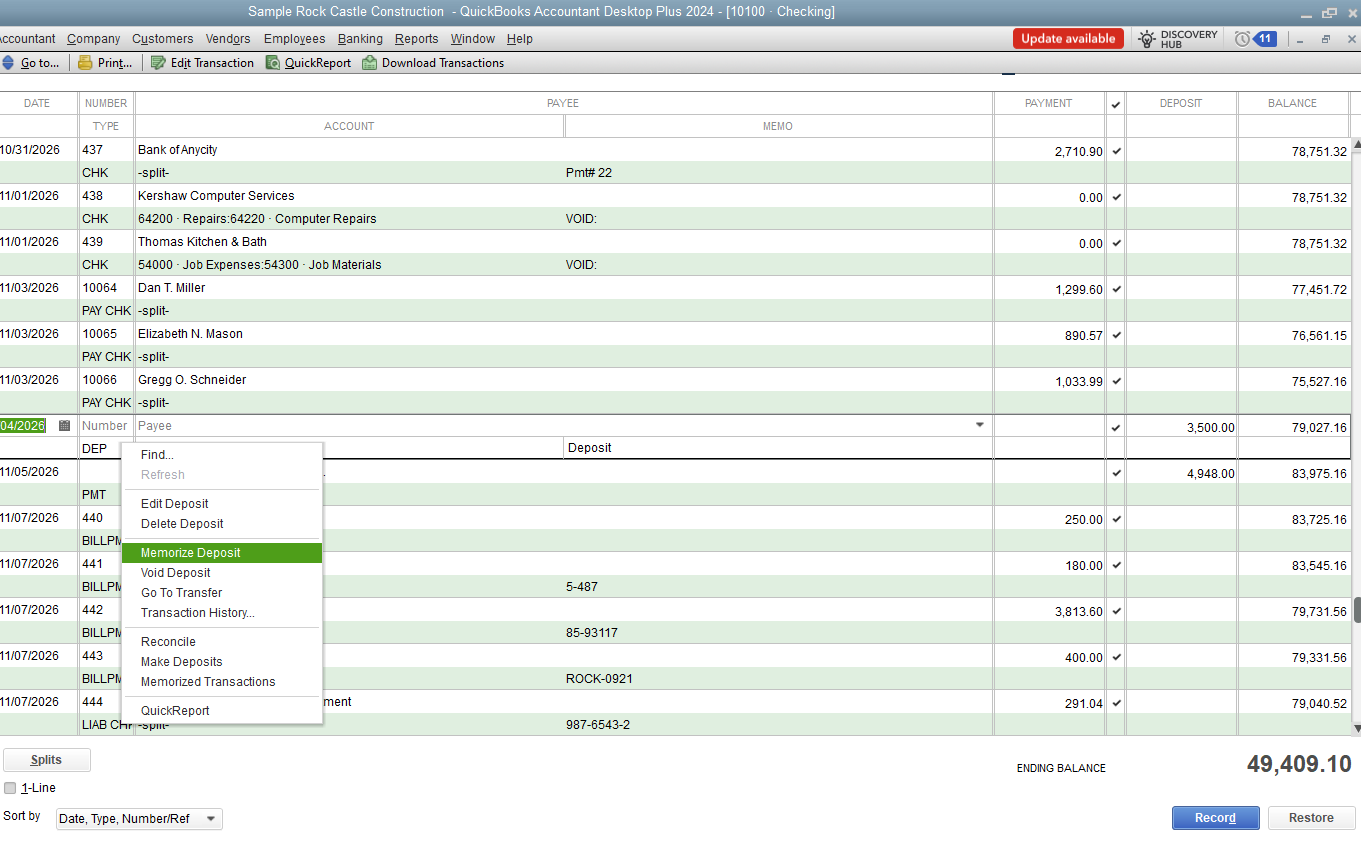The image size is (1361, 852).
Task: Click the memo Pmt# 22
Action: point(589,173)
